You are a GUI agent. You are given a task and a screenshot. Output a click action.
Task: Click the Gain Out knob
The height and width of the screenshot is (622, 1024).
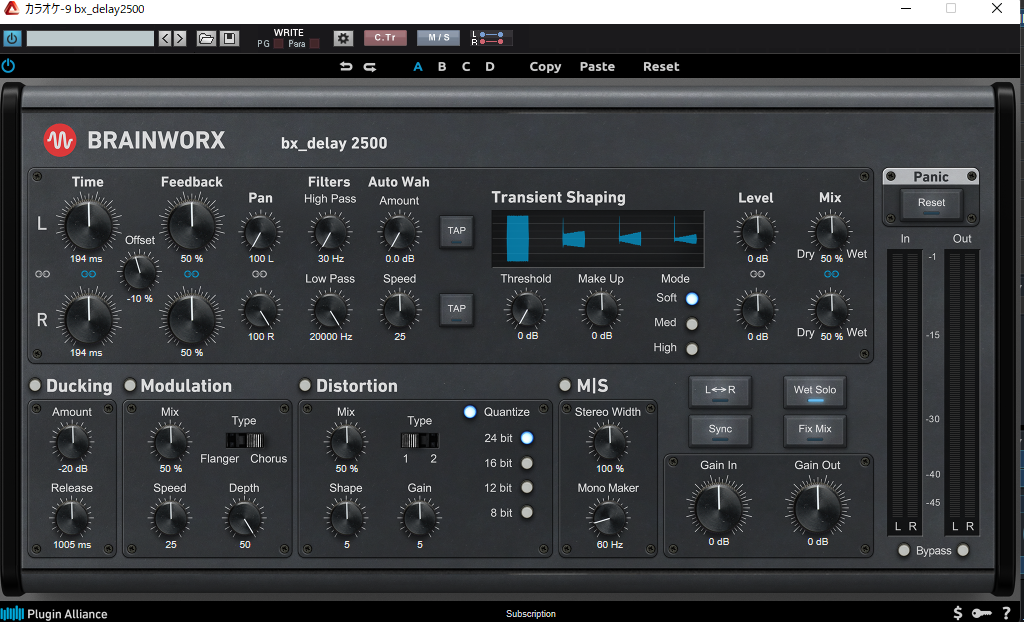[x=818, y=506]
